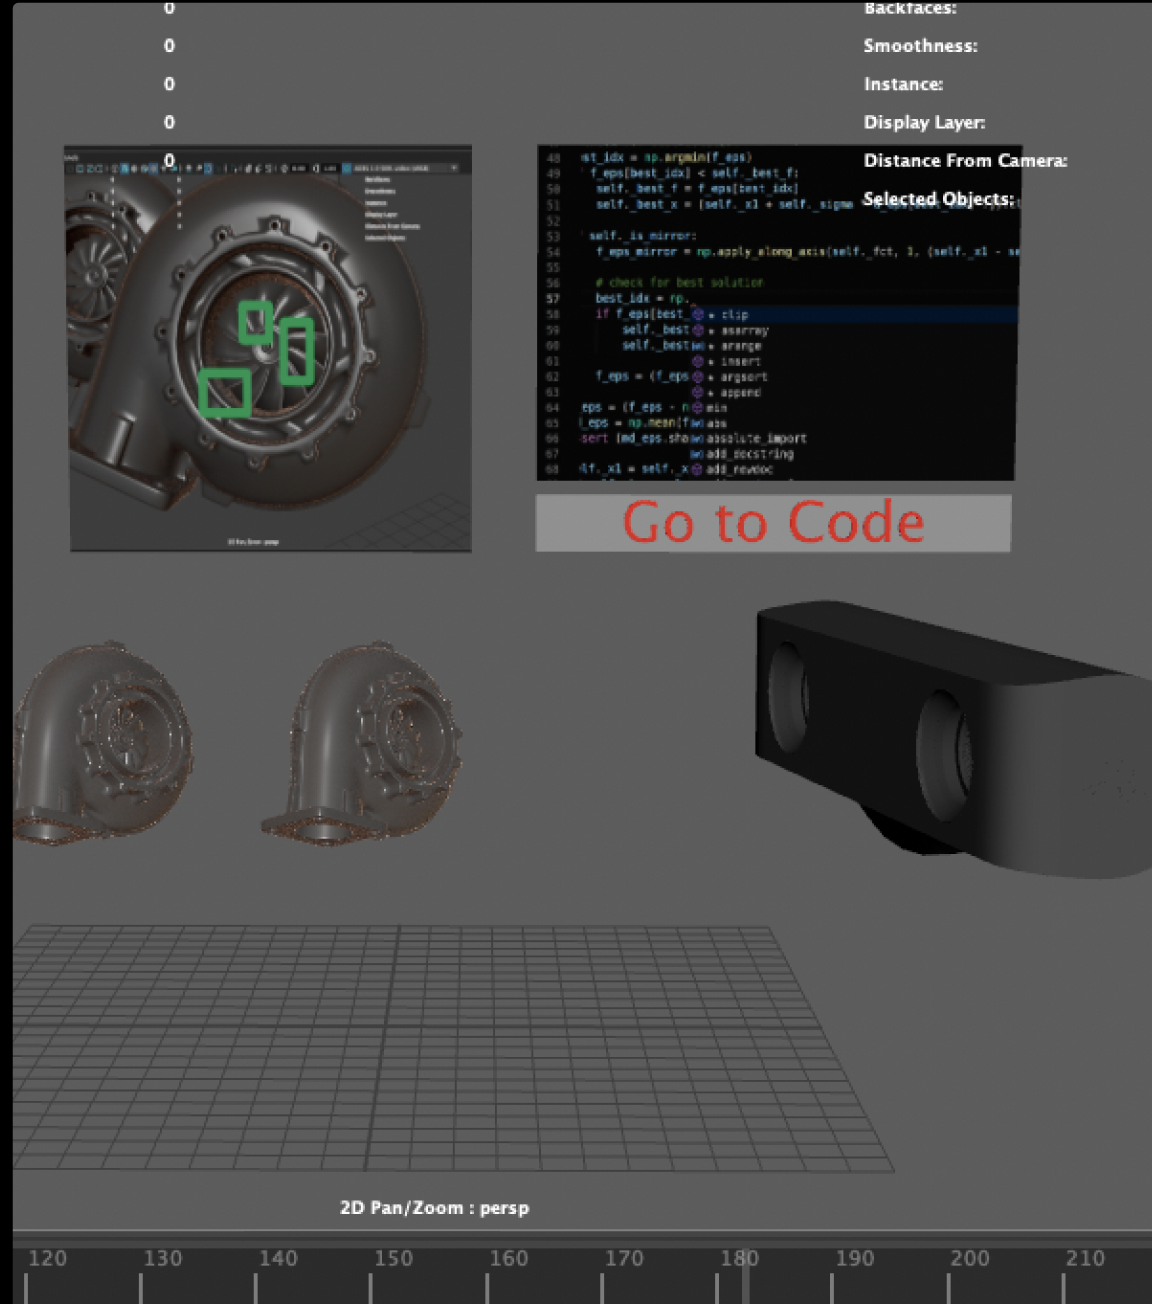Click the Go to Code button

[x=773, y=523]
